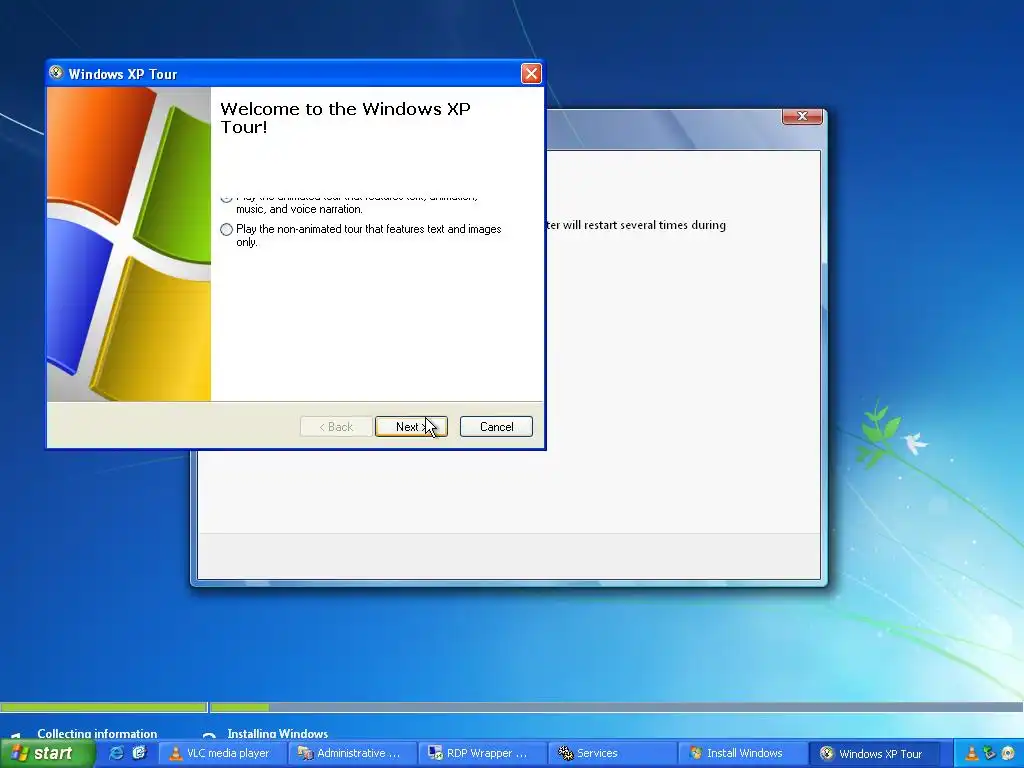Switch to Install Windows taskbar button
Image resolution: width=1024 pixels, height=768 pixels.
pyautogui.click(x=741, y=753)
